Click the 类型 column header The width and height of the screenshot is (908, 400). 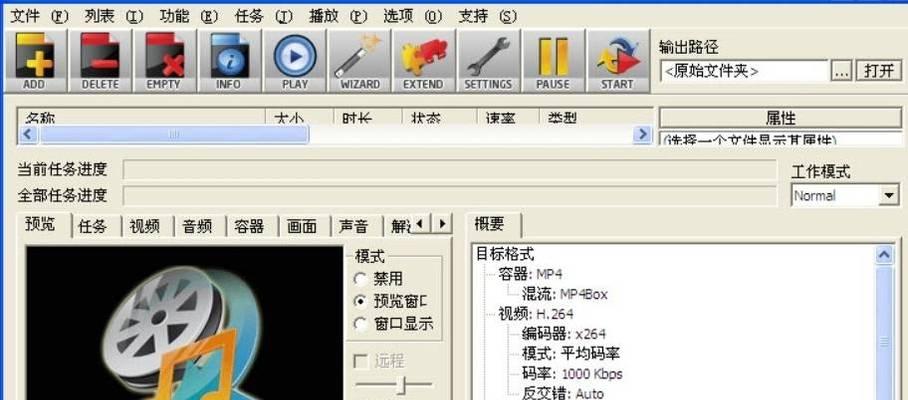click(x=596, y=117)
